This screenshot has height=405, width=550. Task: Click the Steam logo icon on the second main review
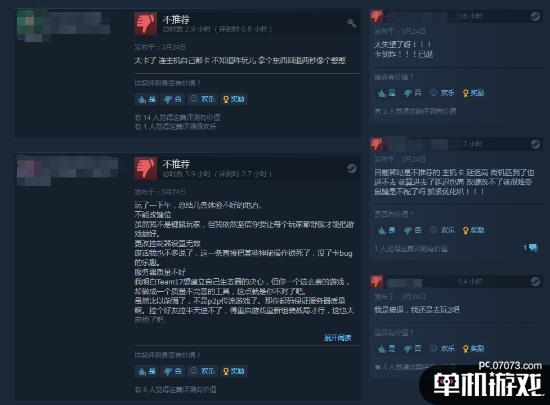pos(351,168)
